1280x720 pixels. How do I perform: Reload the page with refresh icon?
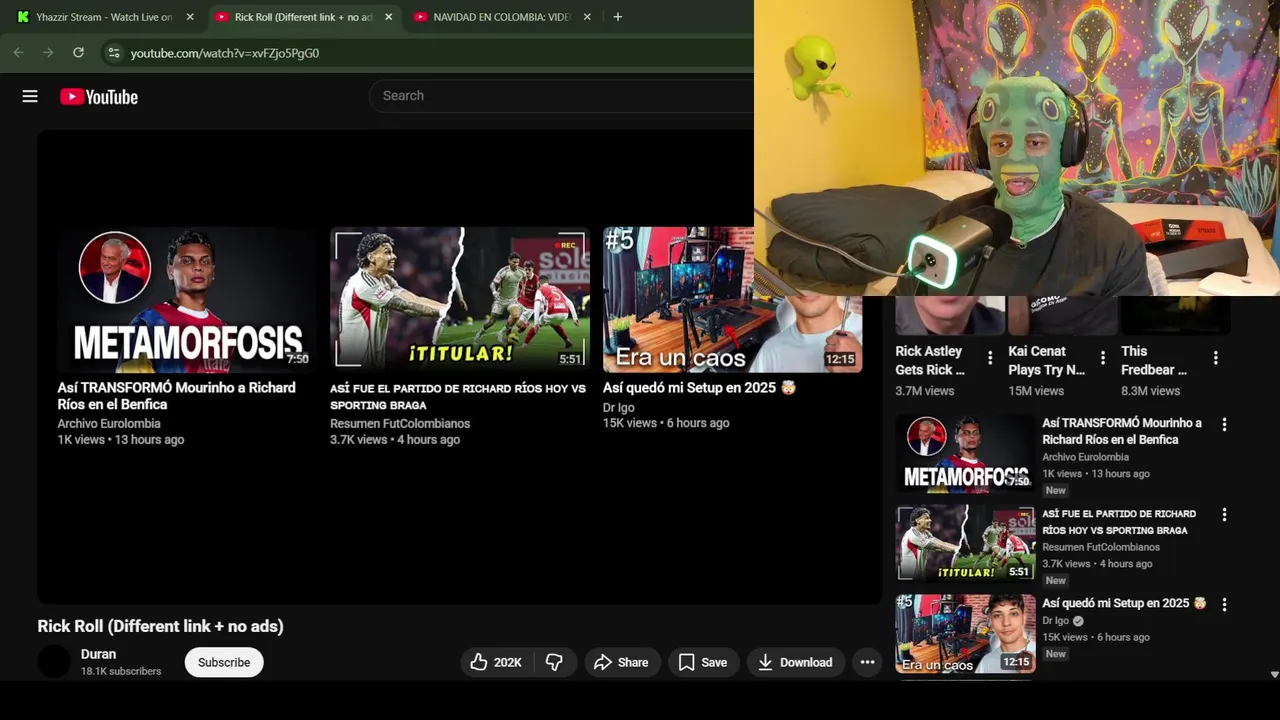pos(78,53)
